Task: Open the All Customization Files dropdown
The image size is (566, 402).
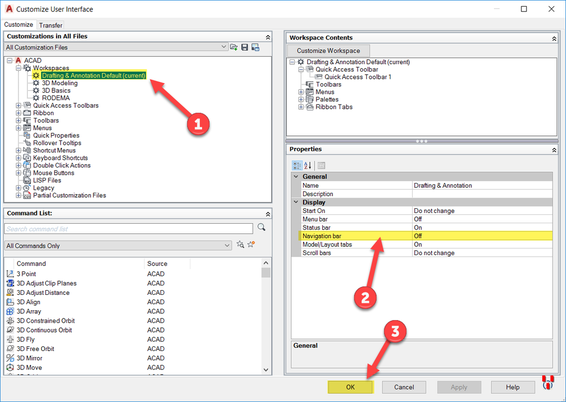Action: point(116,47)
